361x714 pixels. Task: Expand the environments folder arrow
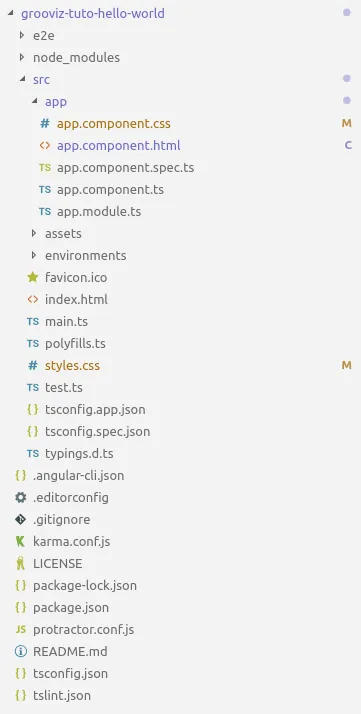pos(33,255)
